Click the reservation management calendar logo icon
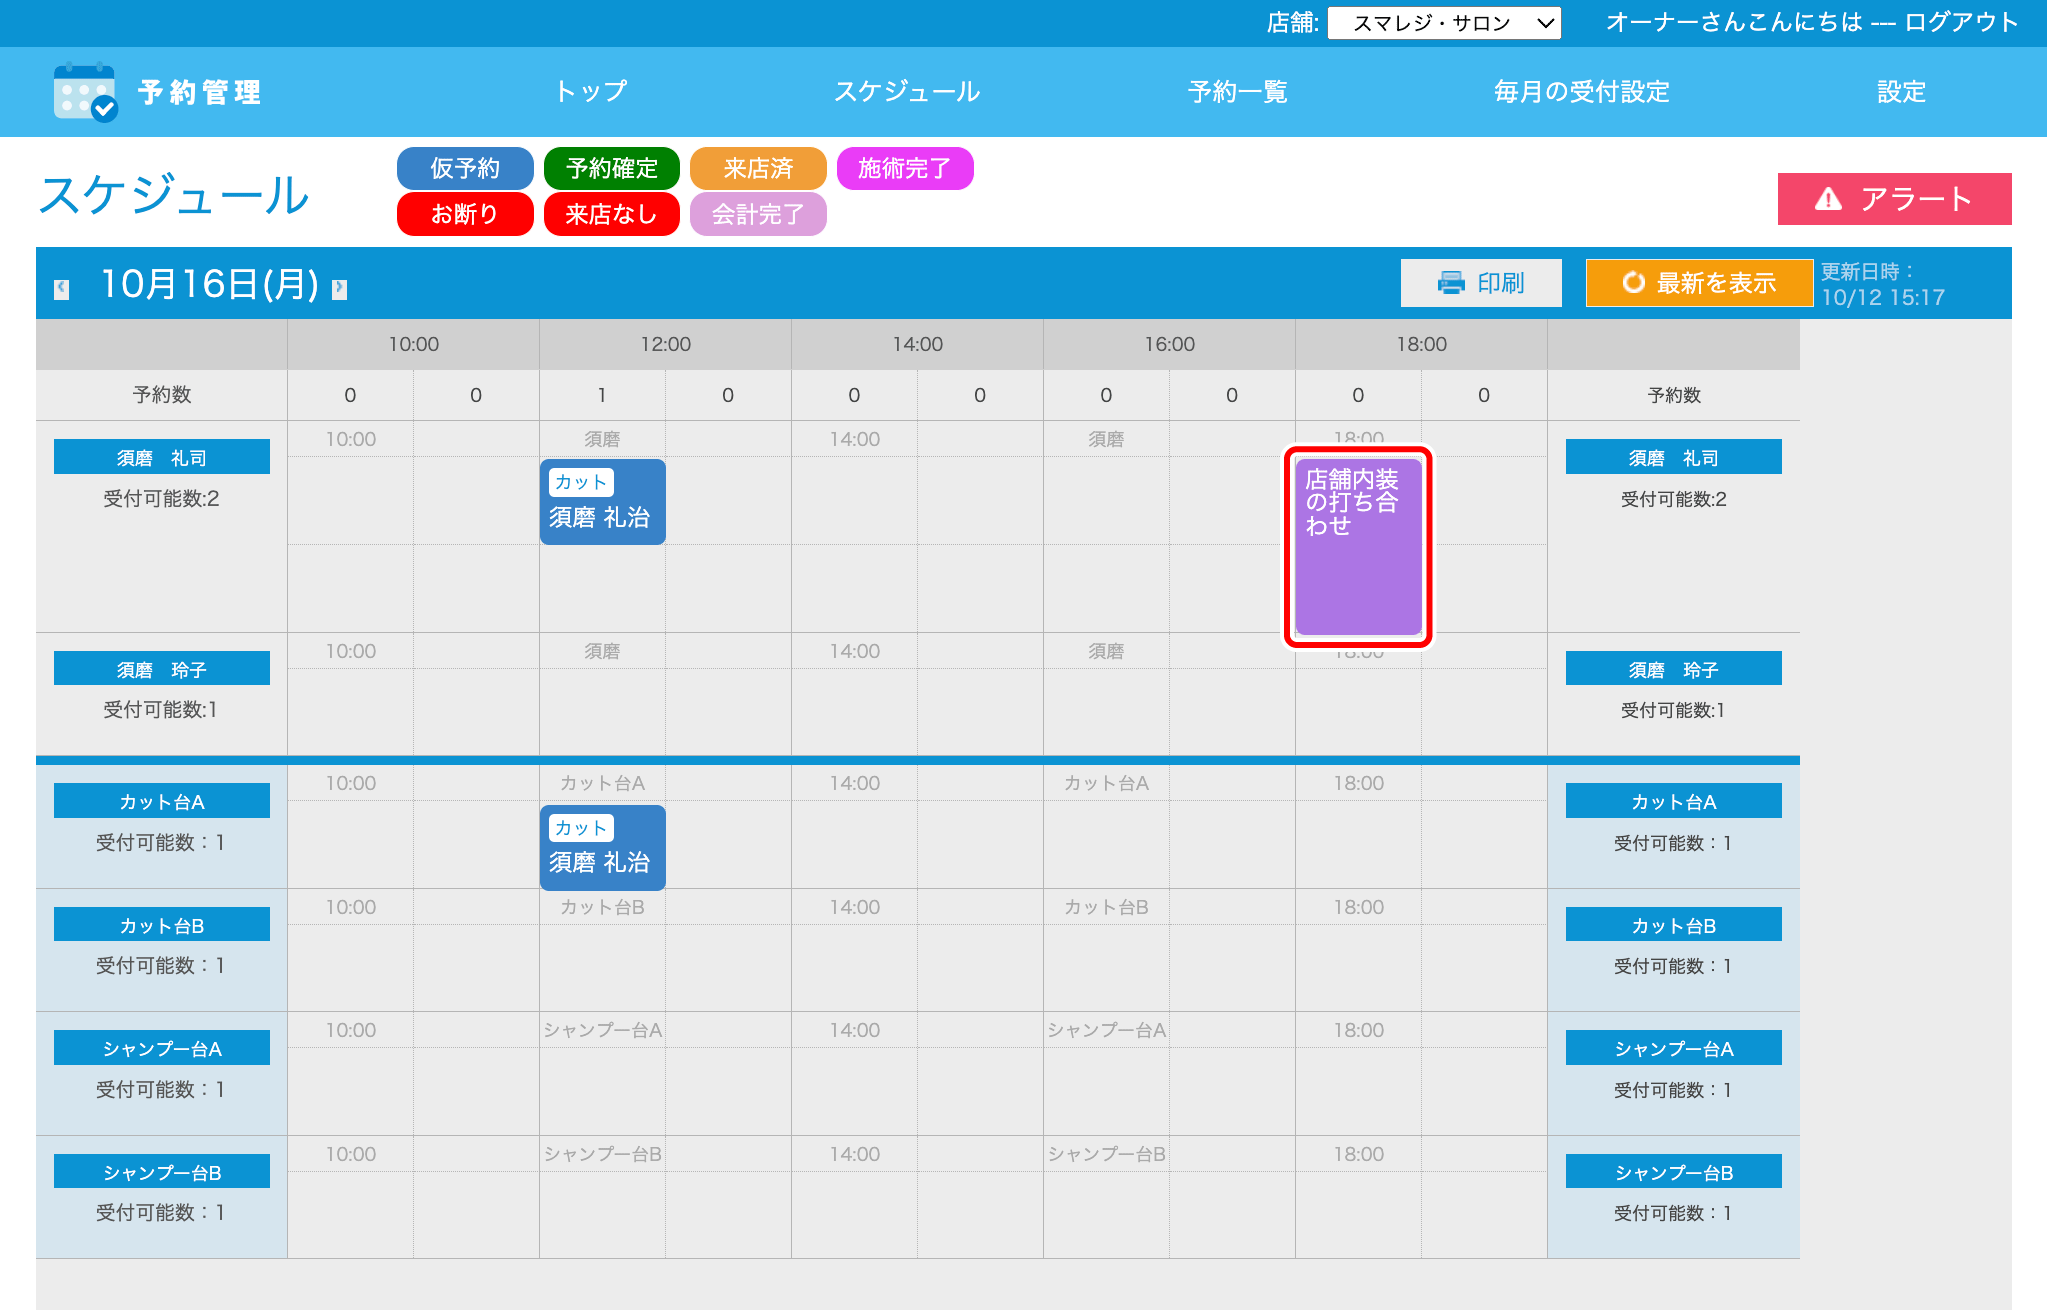 [x=86, y=92]
